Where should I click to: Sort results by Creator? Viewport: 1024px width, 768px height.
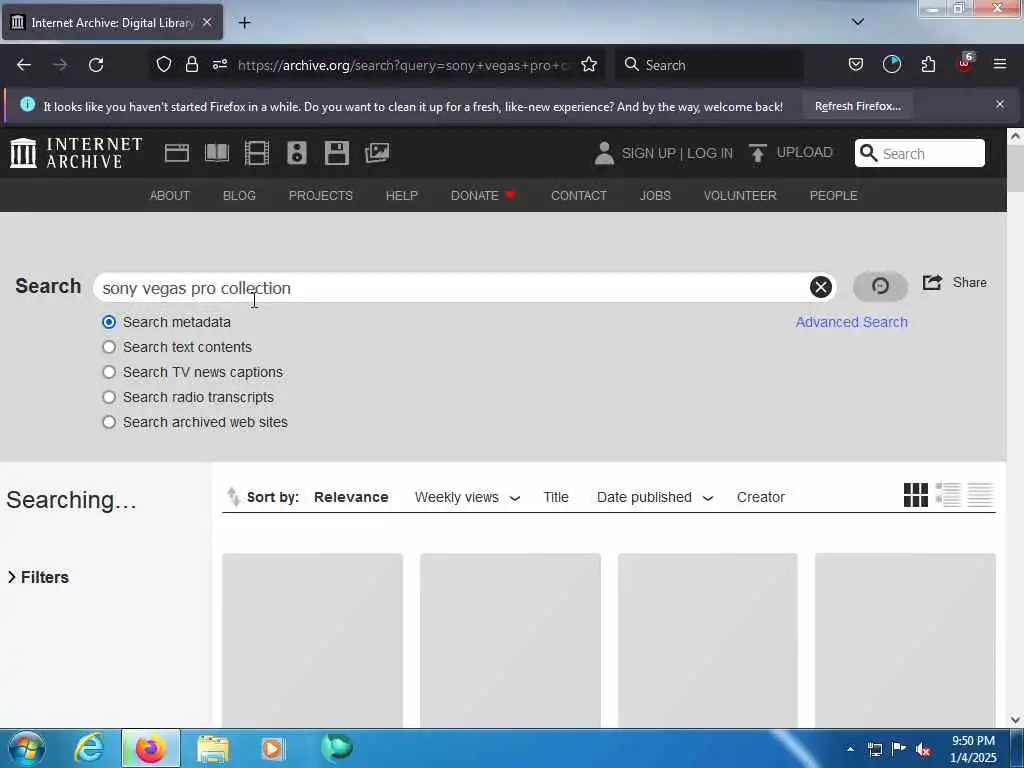pos(760,497)
